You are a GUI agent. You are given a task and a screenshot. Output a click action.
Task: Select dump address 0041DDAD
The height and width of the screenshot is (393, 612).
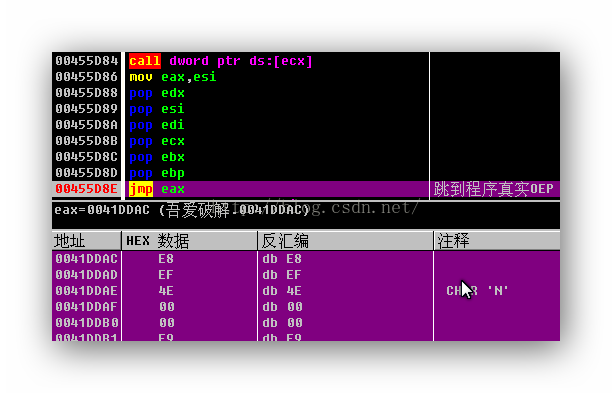tap(86, 275)
